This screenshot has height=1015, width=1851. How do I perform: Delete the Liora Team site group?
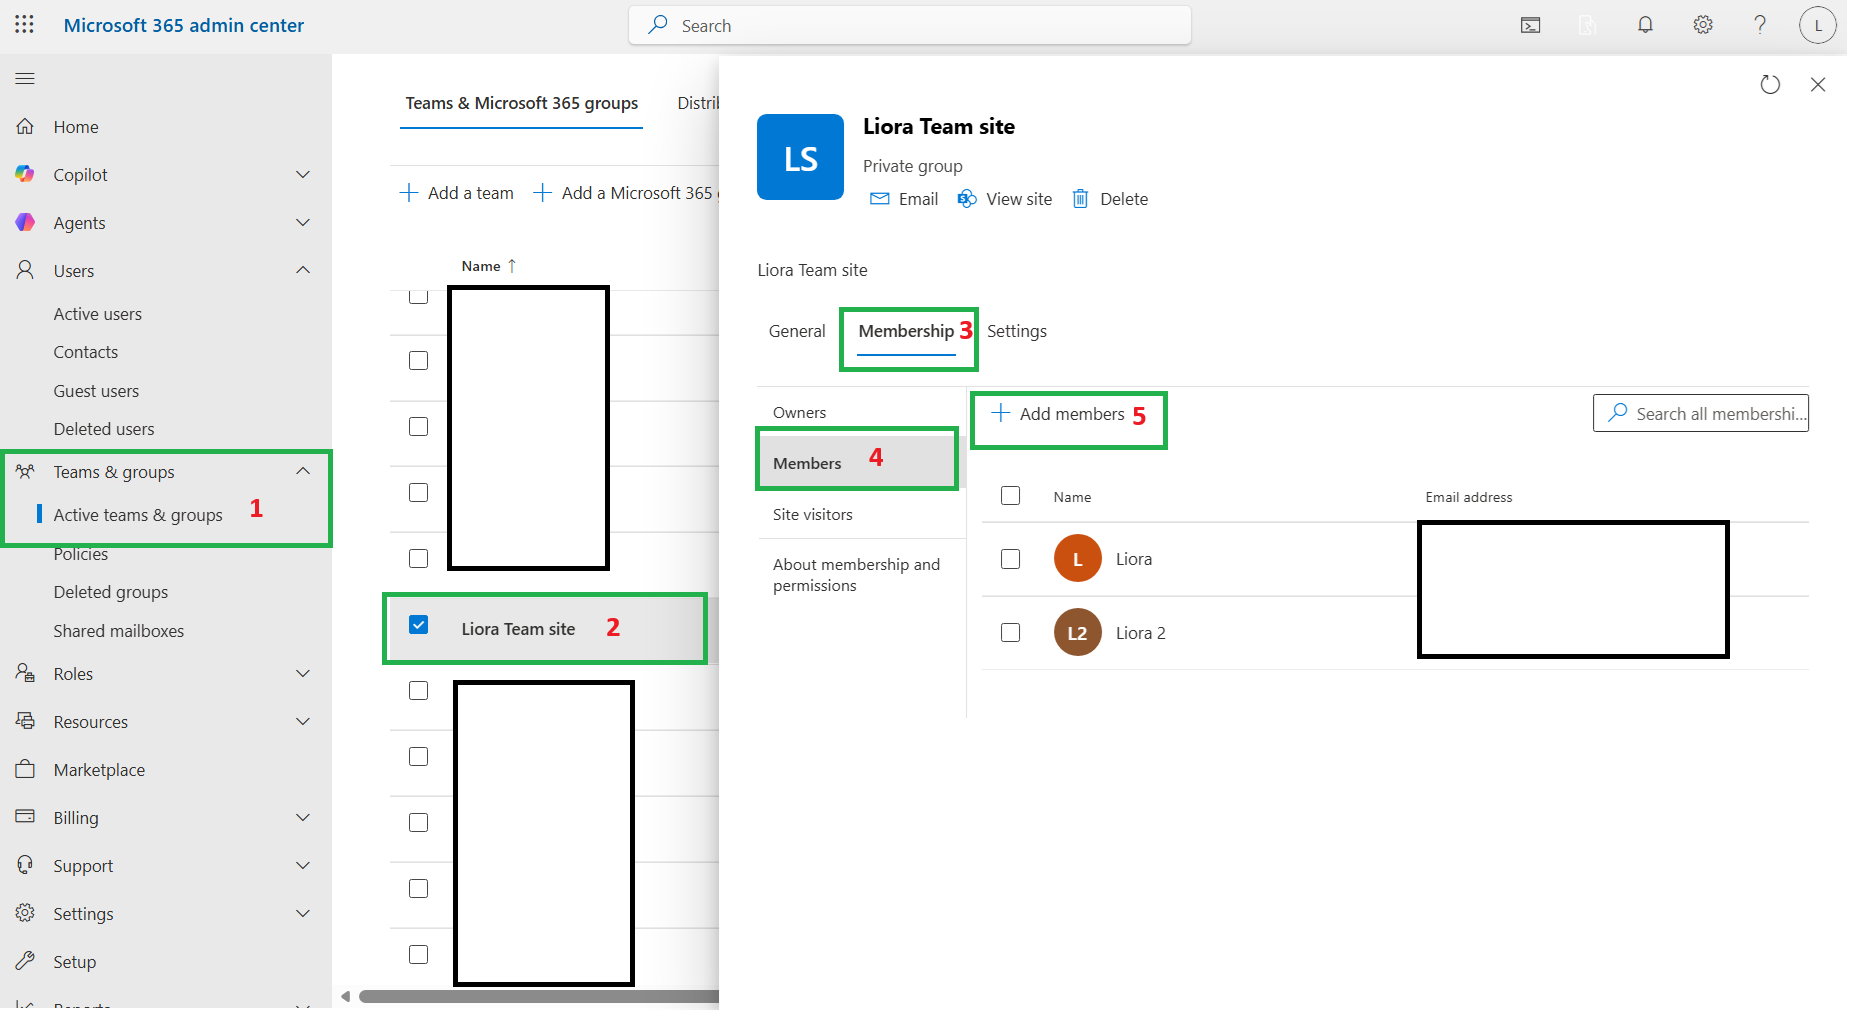click(1110, 199)
